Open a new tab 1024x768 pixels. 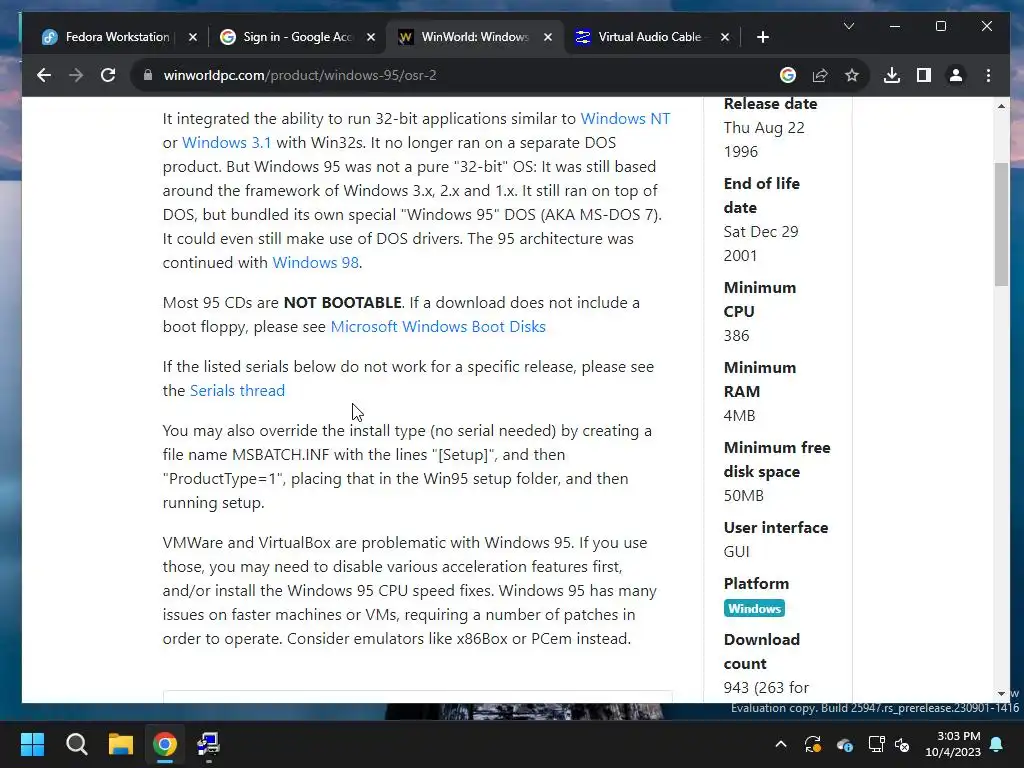(x=763, y=37)
